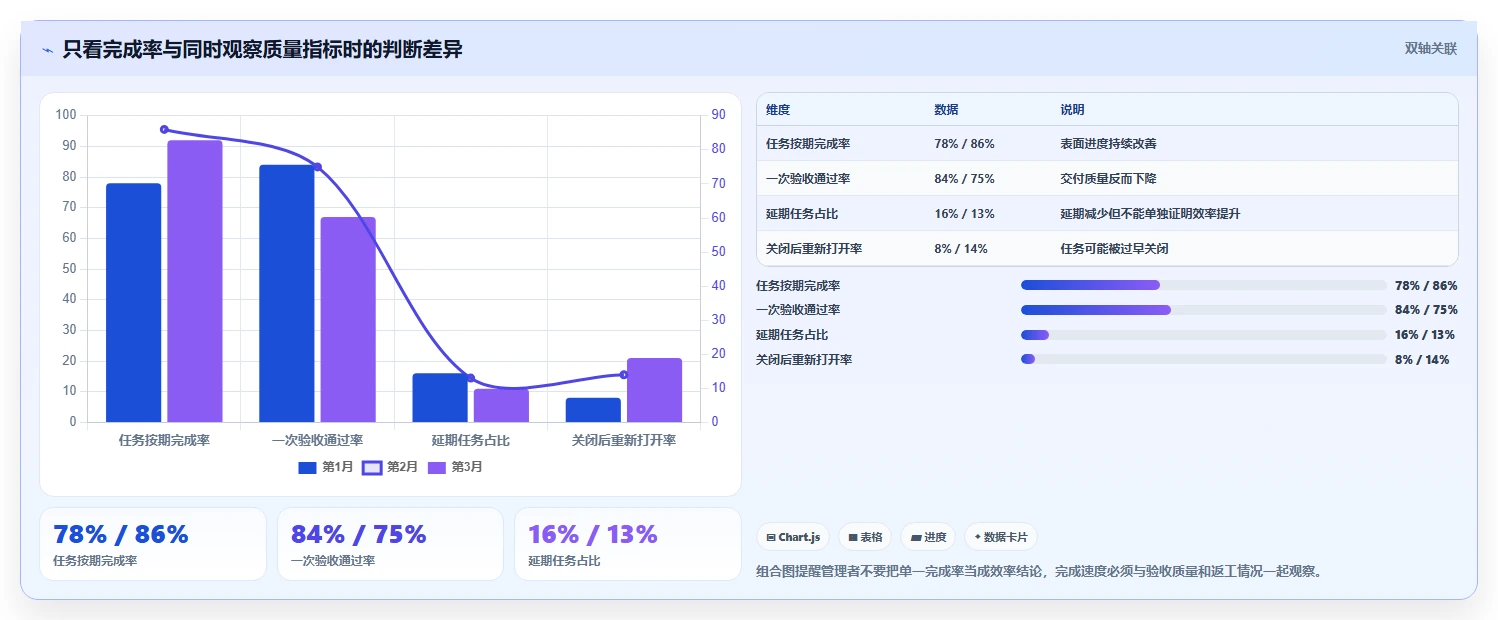1498x620 pixels.
Task: Select the 表格 tag chip
Action: [x=865, y=537]
